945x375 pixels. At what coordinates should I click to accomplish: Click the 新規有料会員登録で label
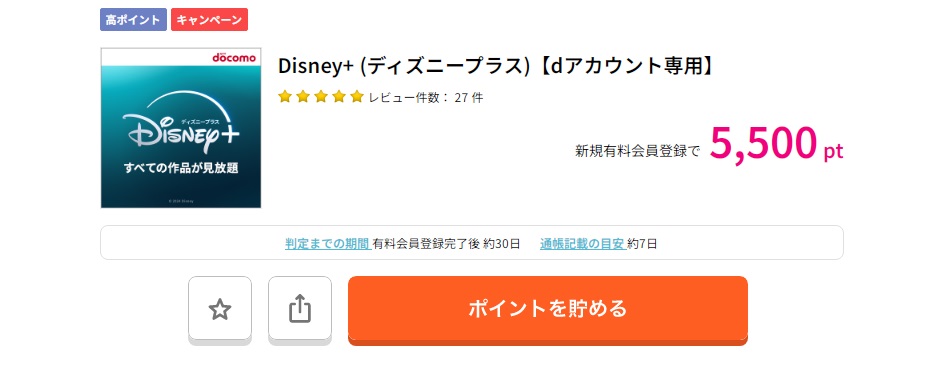pyautogui.click(x=638, y=151)
